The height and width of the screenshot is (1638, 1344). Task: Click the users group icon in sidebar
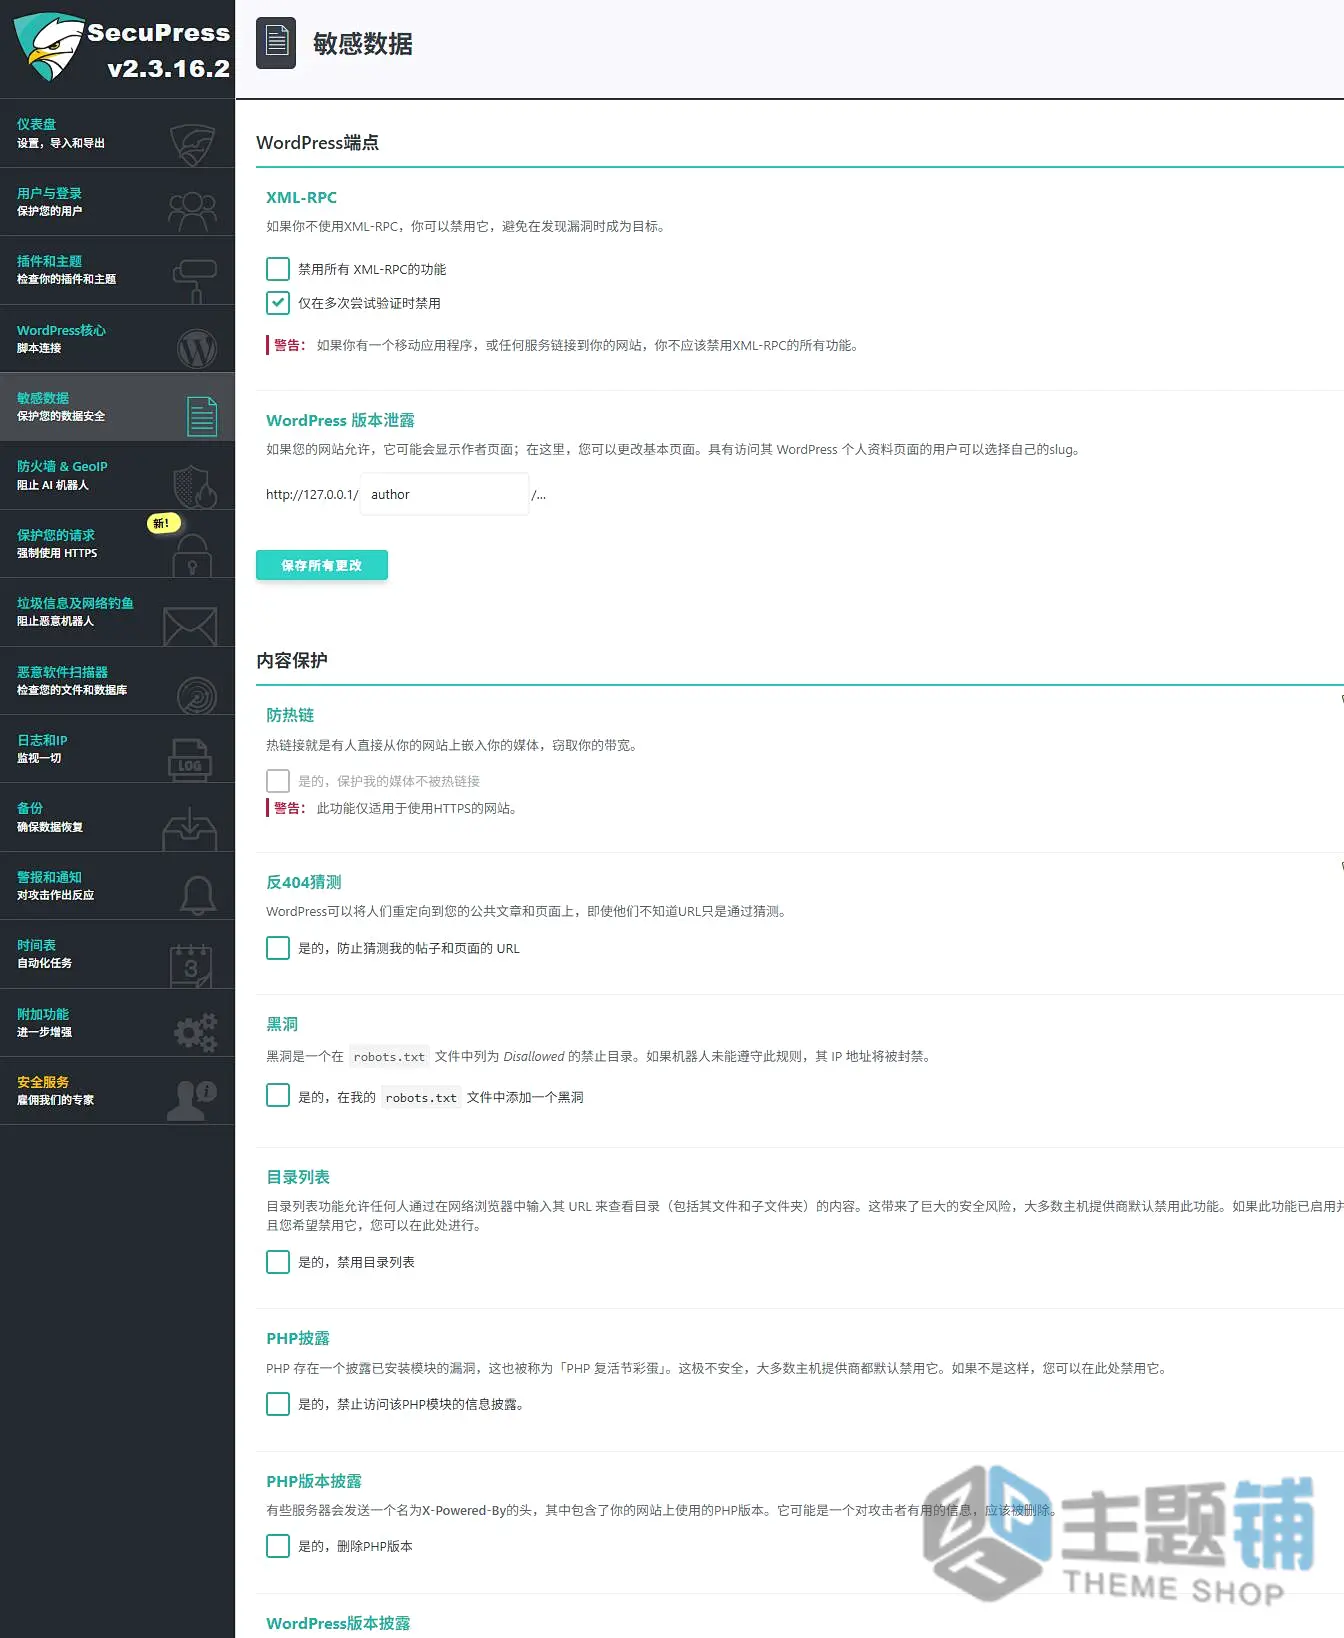(x=193, y=212)
